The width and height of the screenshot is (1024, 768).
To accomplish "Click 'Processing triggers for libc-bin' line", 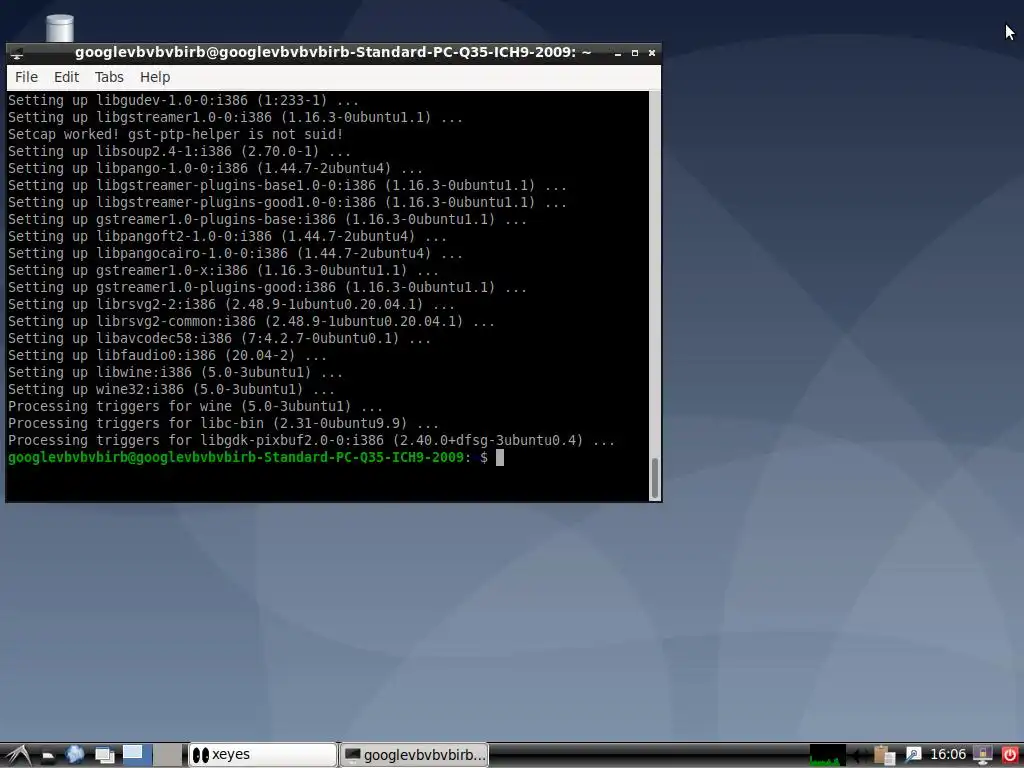I will tap(223, 424).
